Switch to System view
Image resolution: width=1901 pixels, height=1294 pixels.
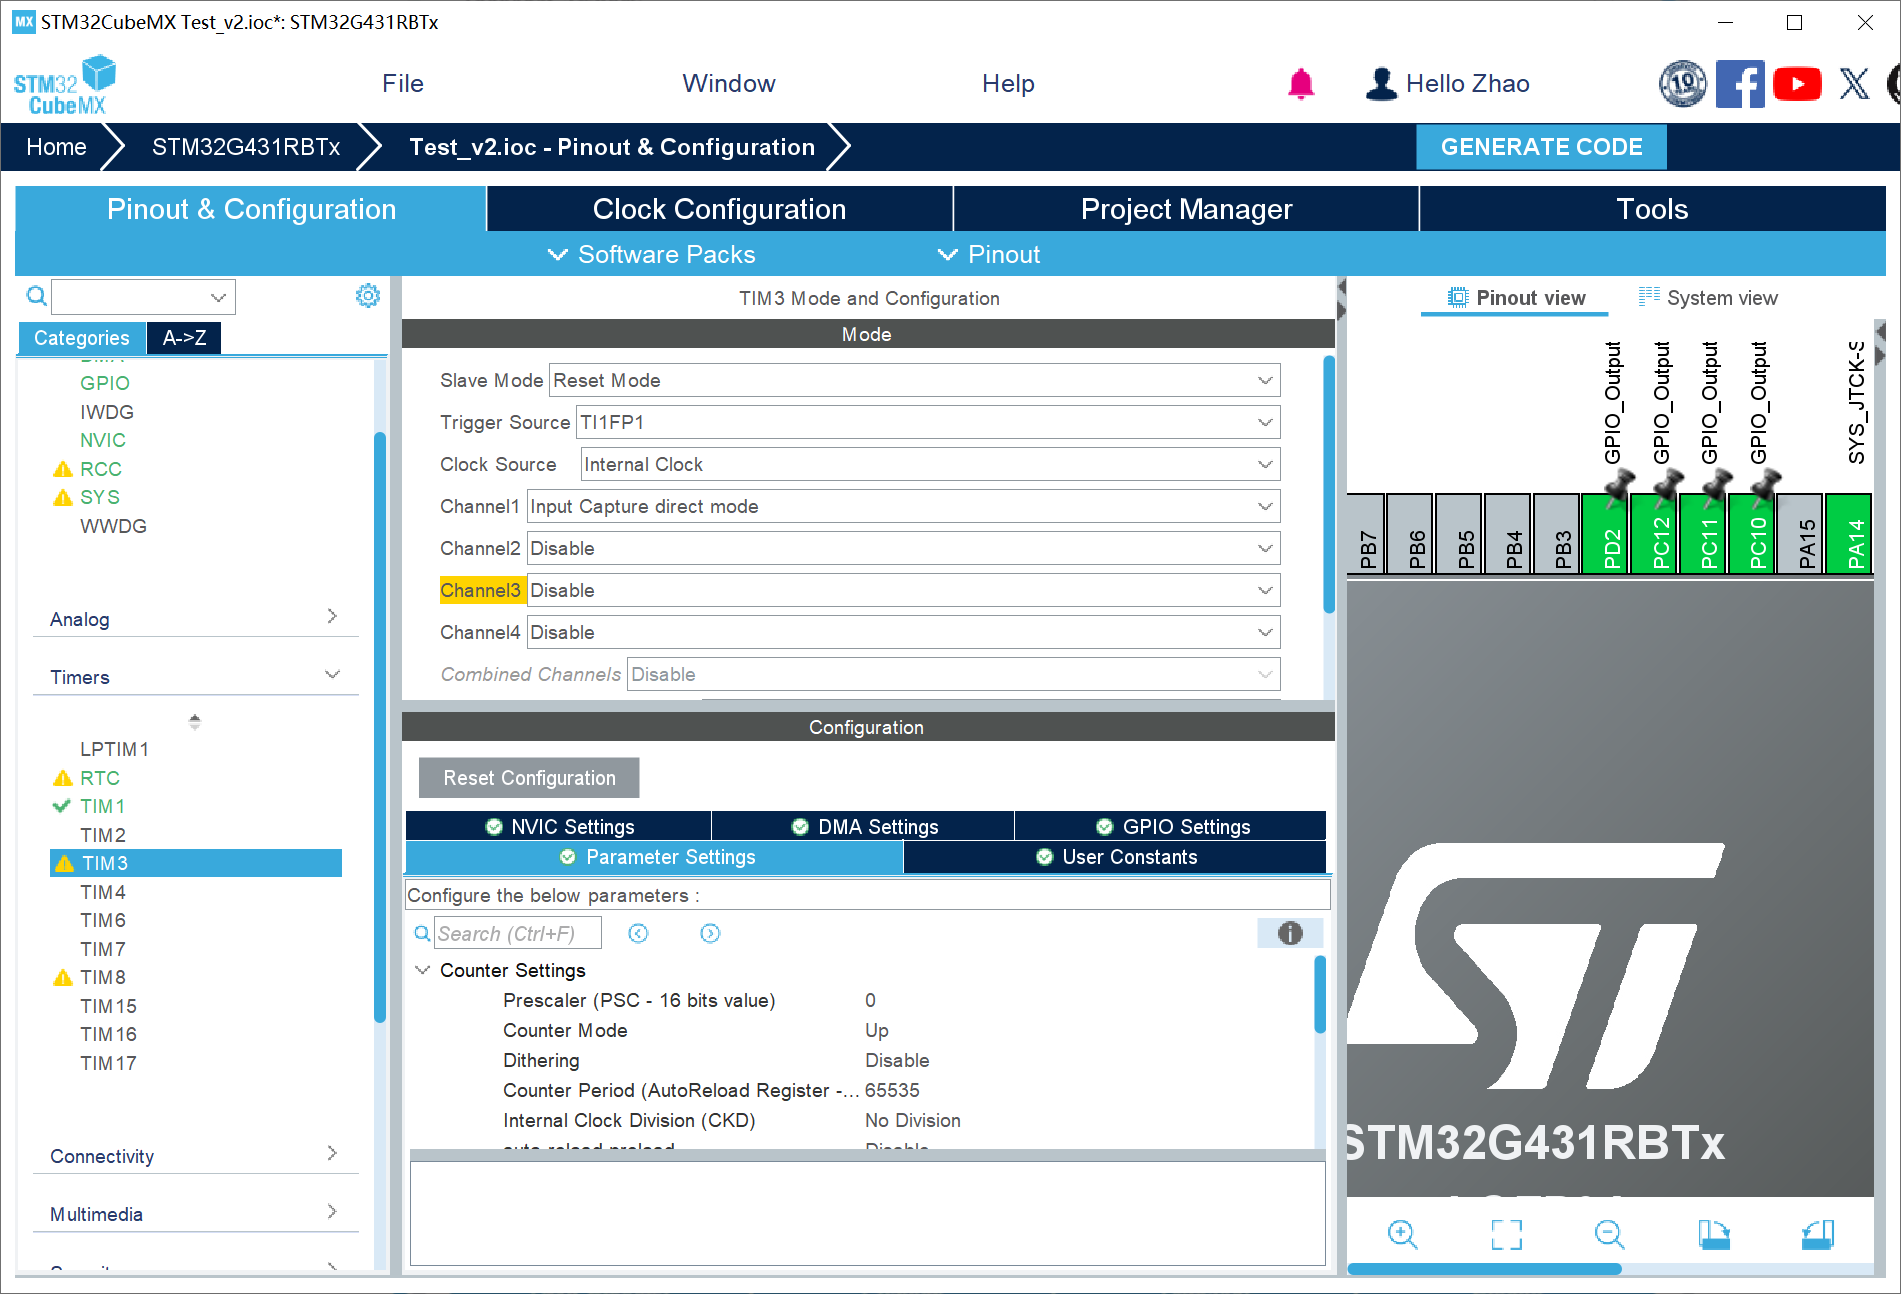1708,298
